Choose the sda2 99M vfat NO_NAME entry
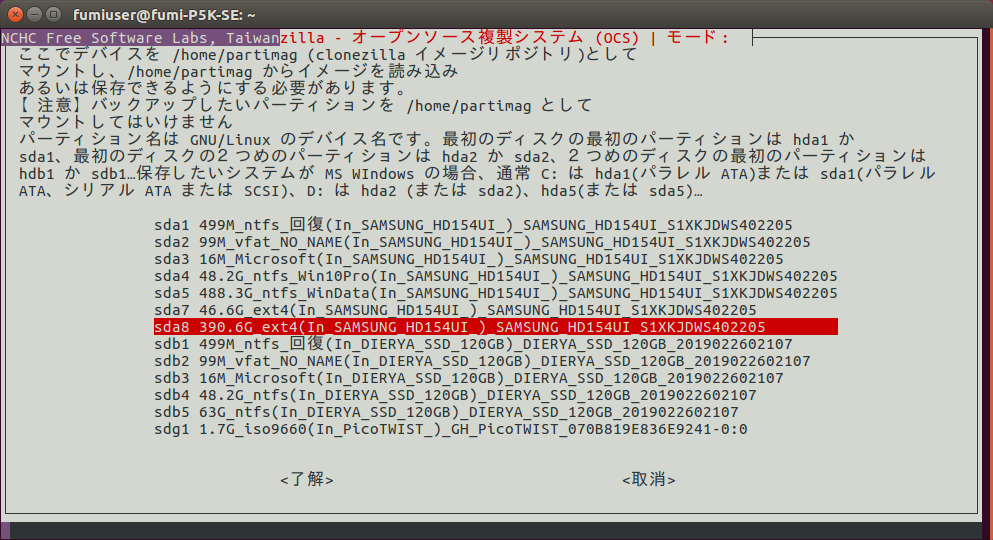The width and height of the screenshot is (993, 540). (482, 242)
